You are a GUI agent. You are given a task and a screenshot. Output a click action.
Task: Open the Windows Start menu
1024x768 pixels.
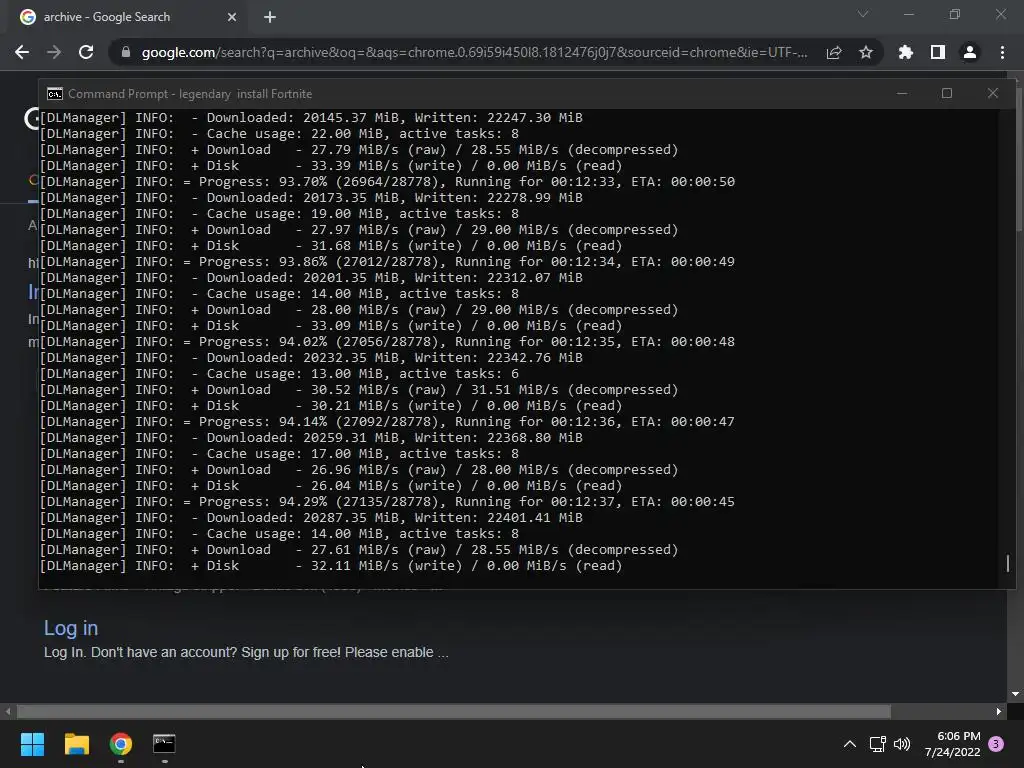pos(32,744)
